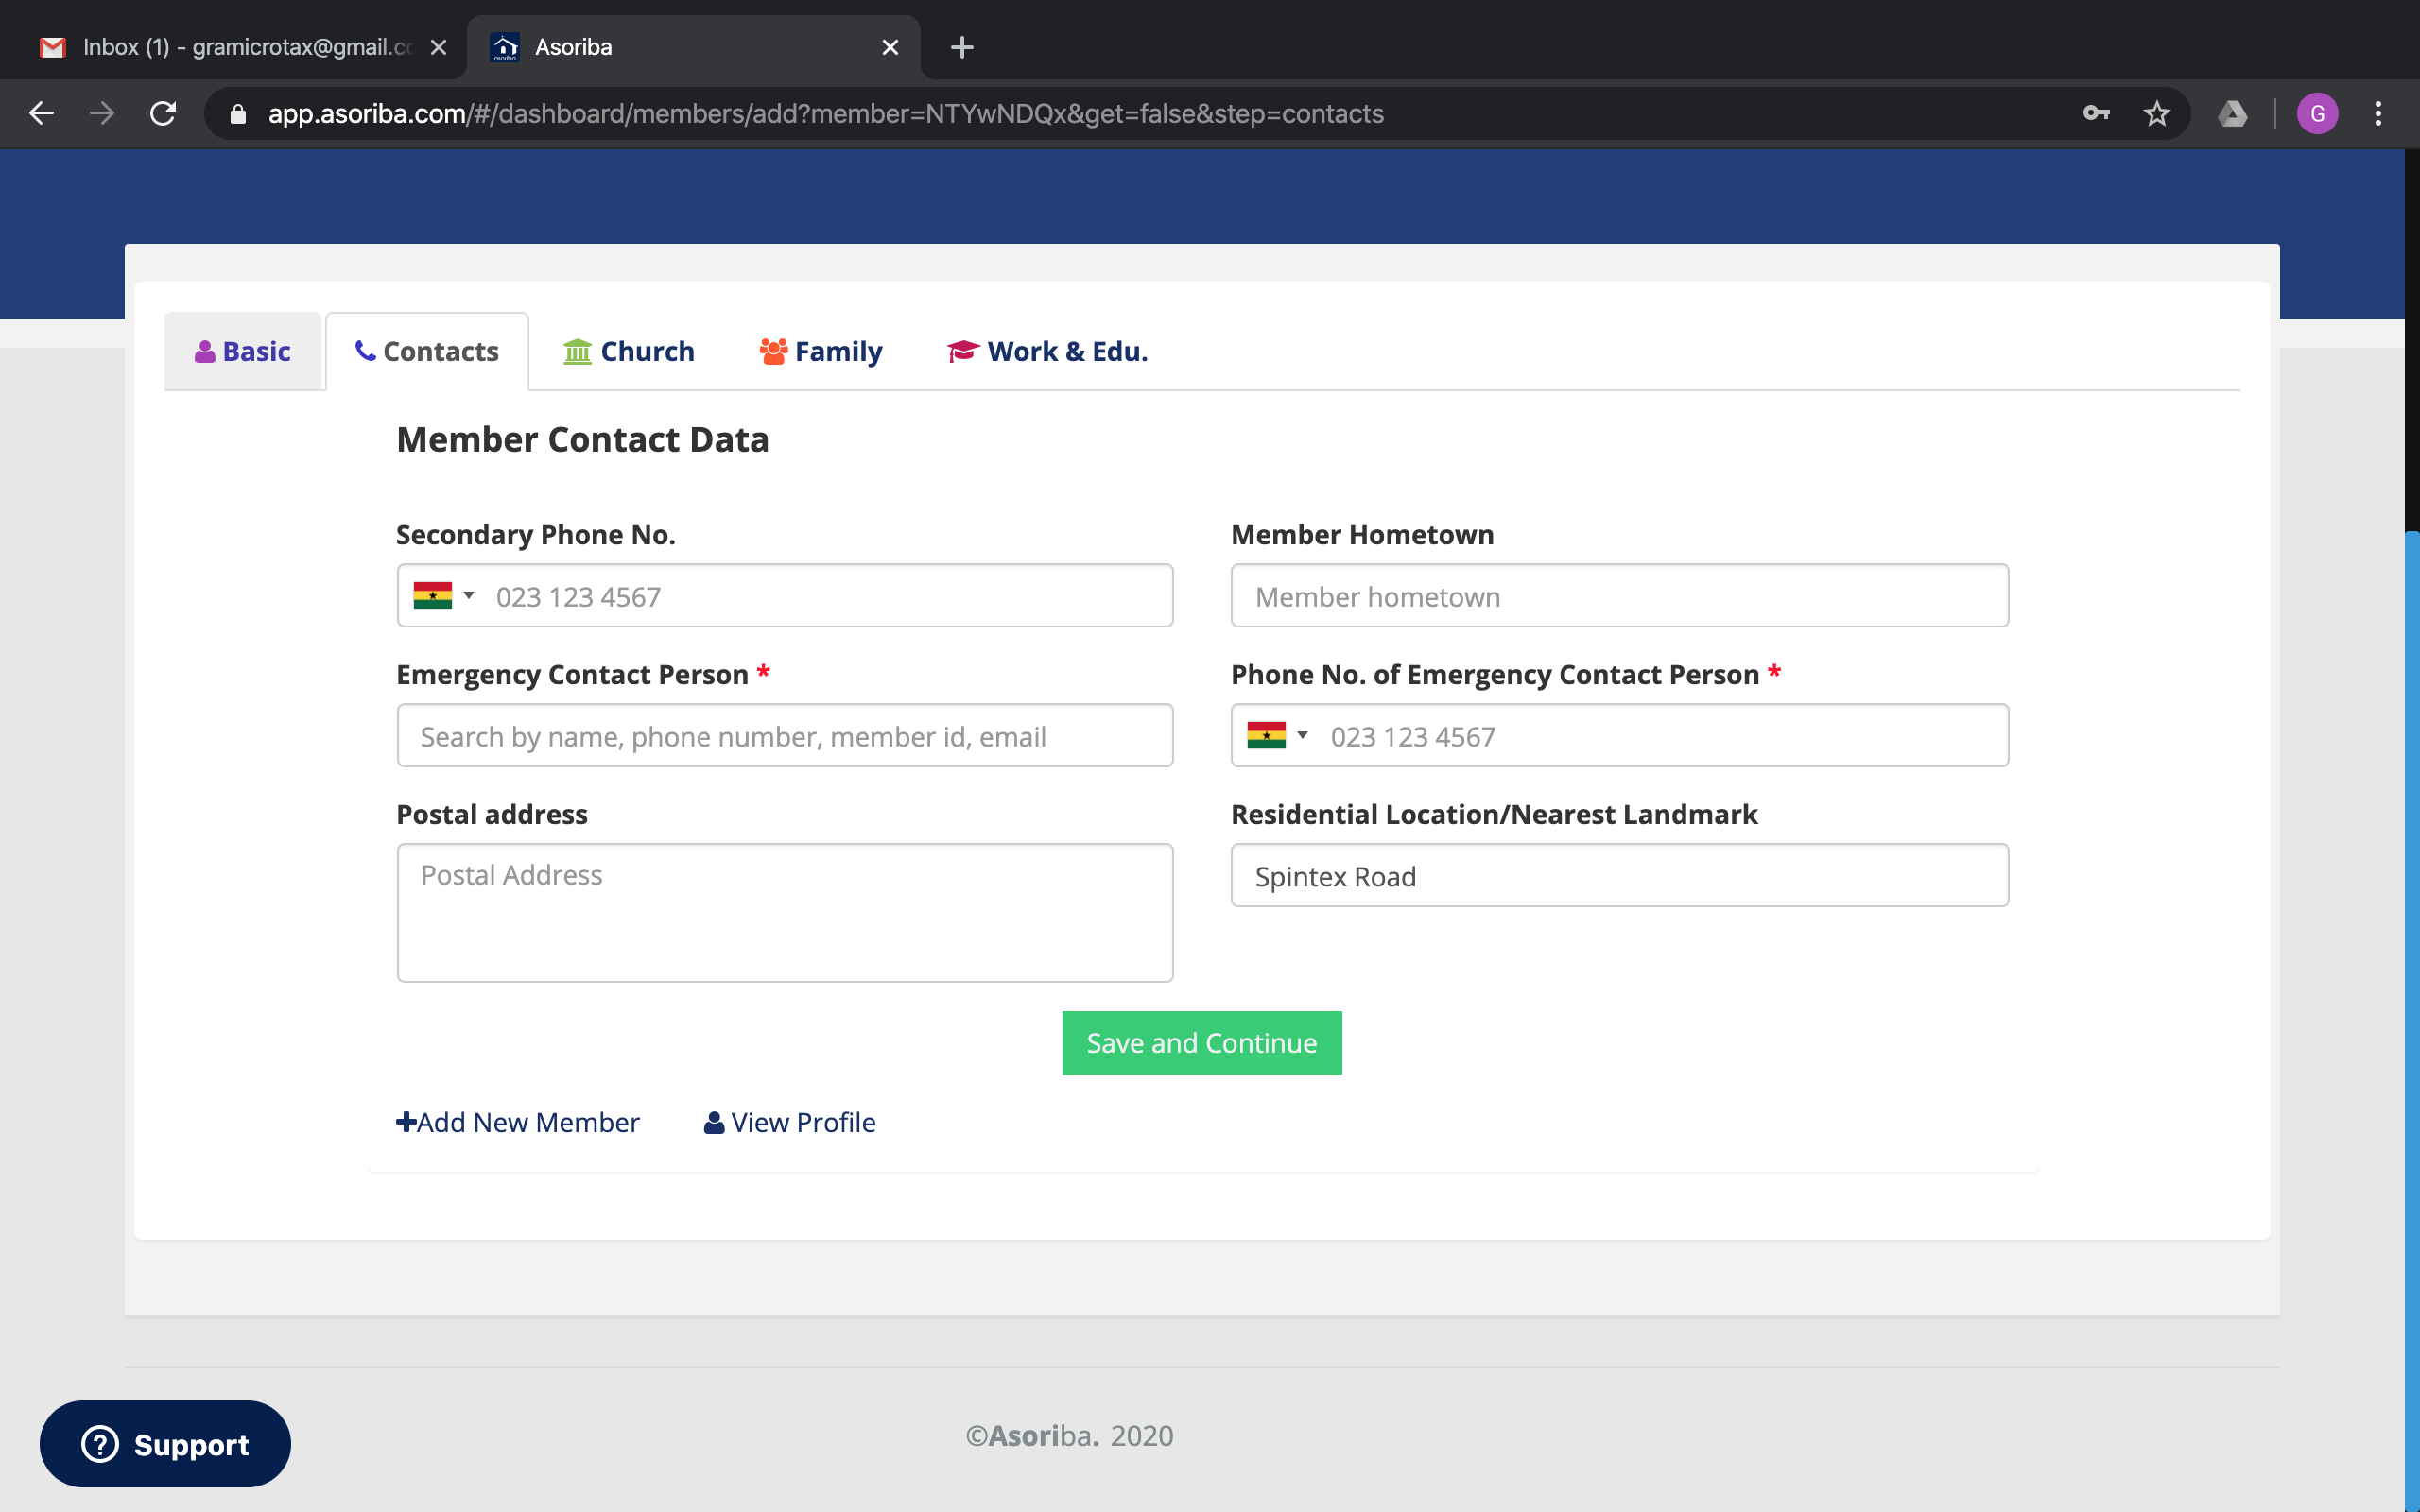
Task: Open View Profile
Action: point(789,1122)
